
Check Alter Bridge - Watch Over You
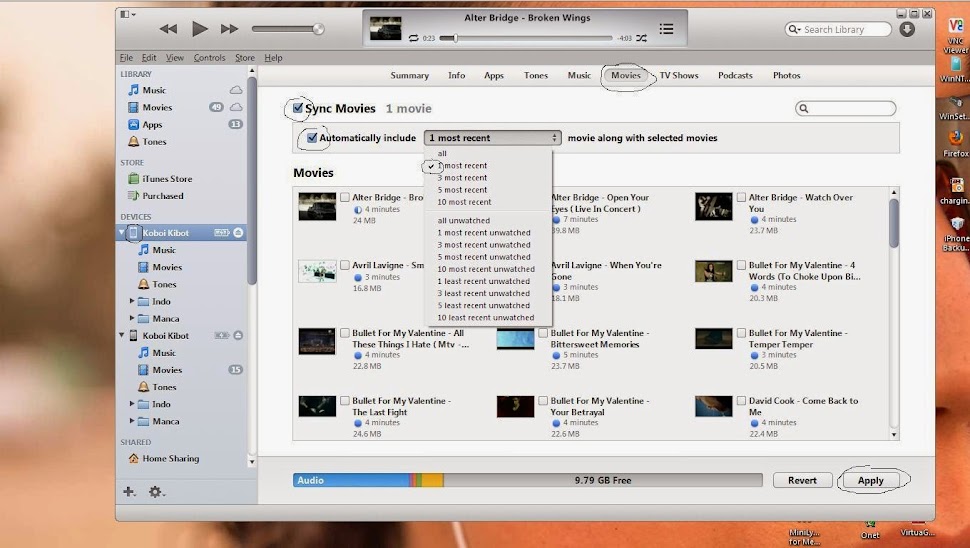pyautogui.click(x=741, y=197)
